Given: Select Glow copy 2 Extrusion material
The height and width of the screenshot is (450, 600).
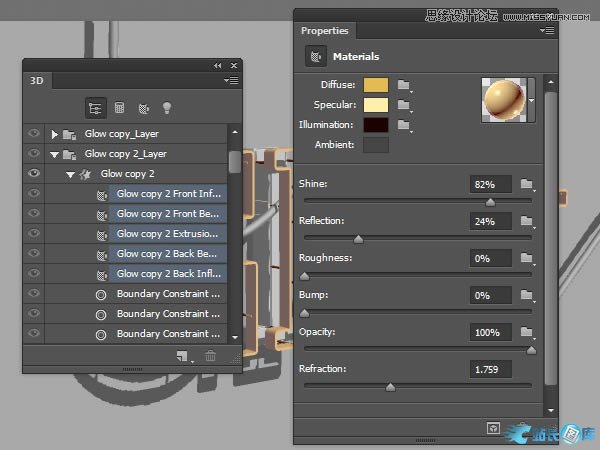Looking at the screenshot, I should tap(168, 234).
